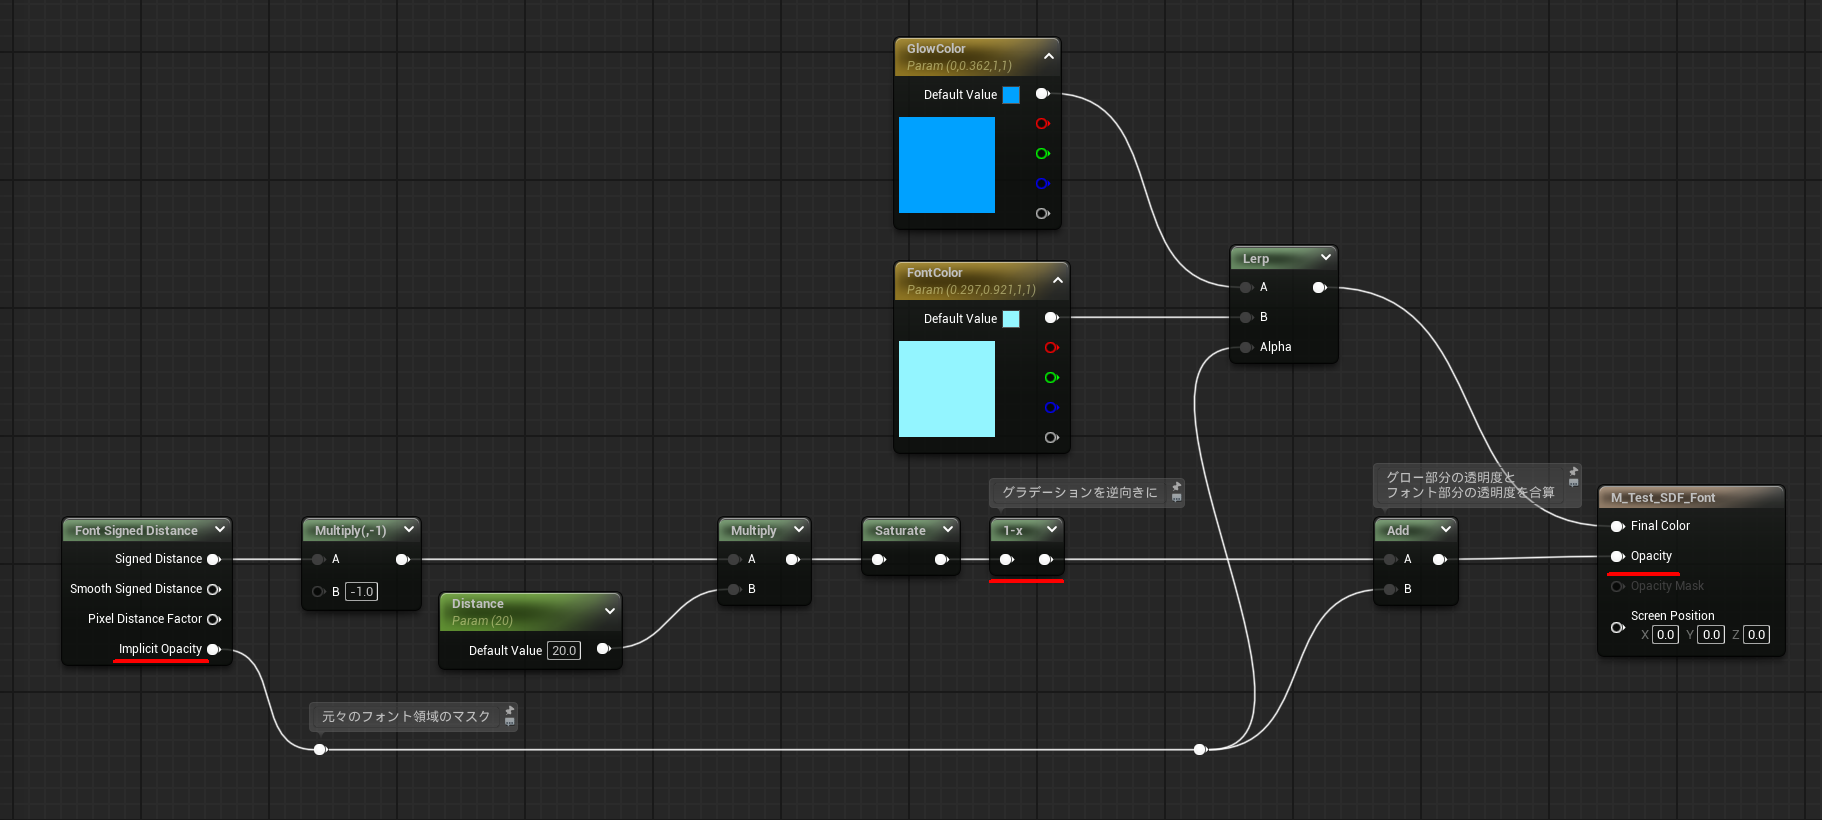
Task: Expand the Lerp node chevron
Action: [1325, 257]
